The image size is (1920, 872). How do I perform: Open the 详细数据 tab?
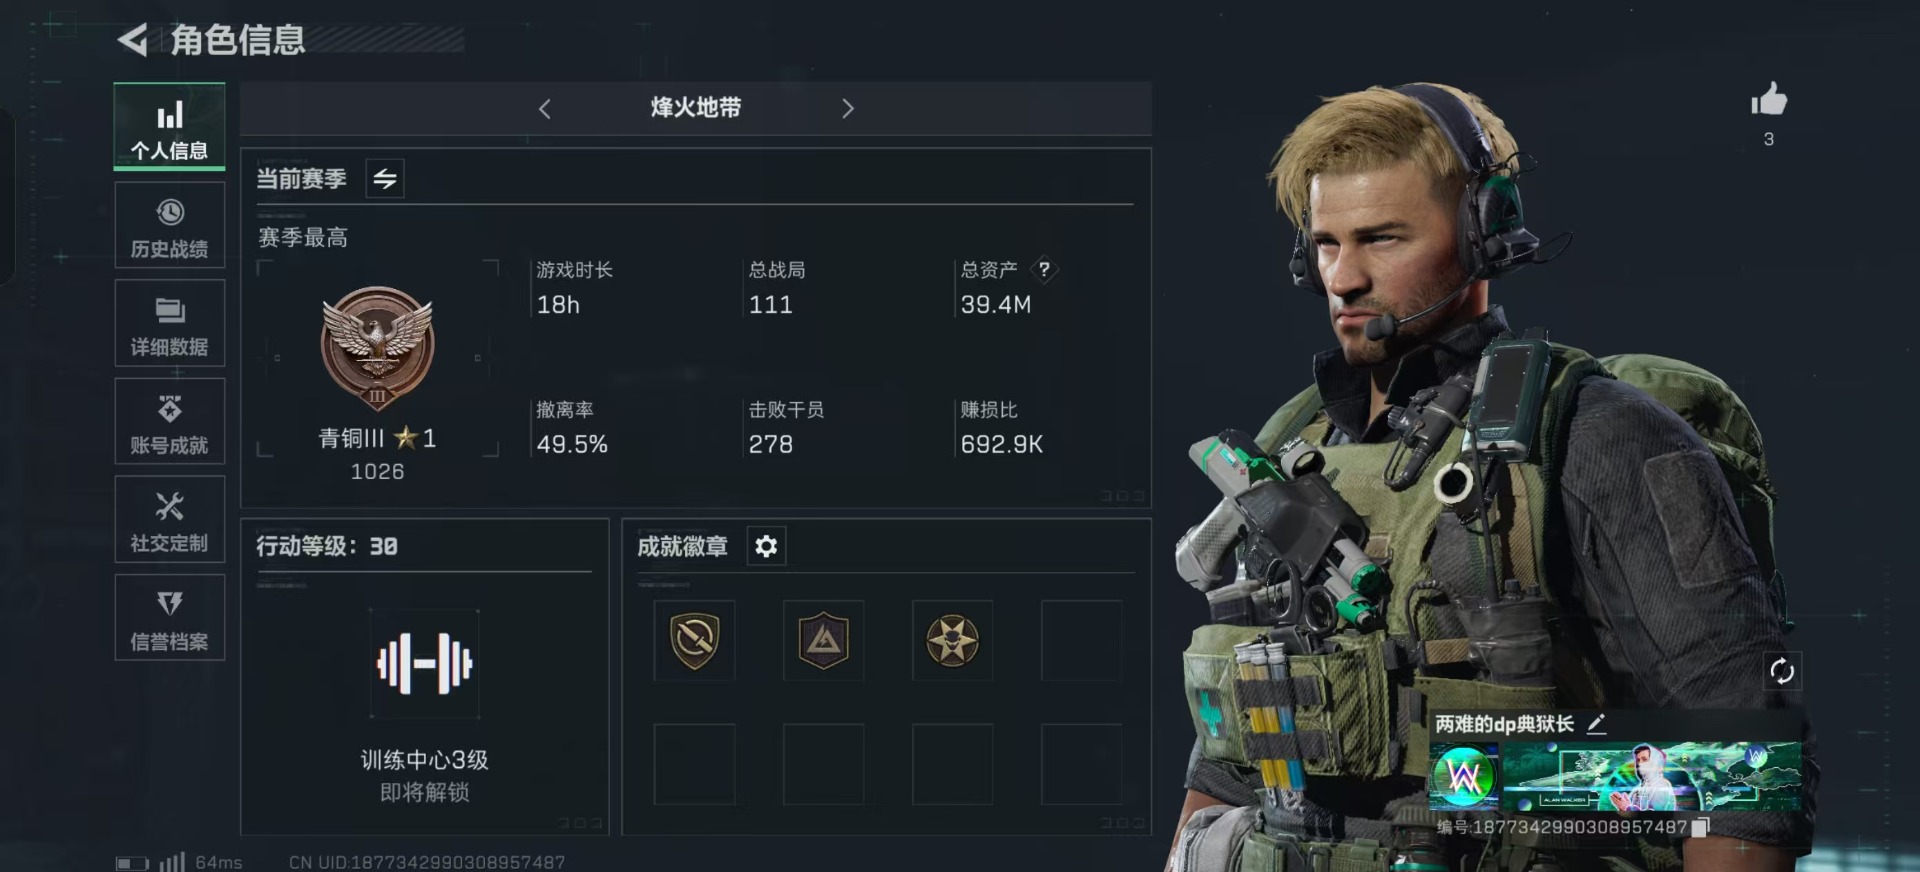point(170,324)
